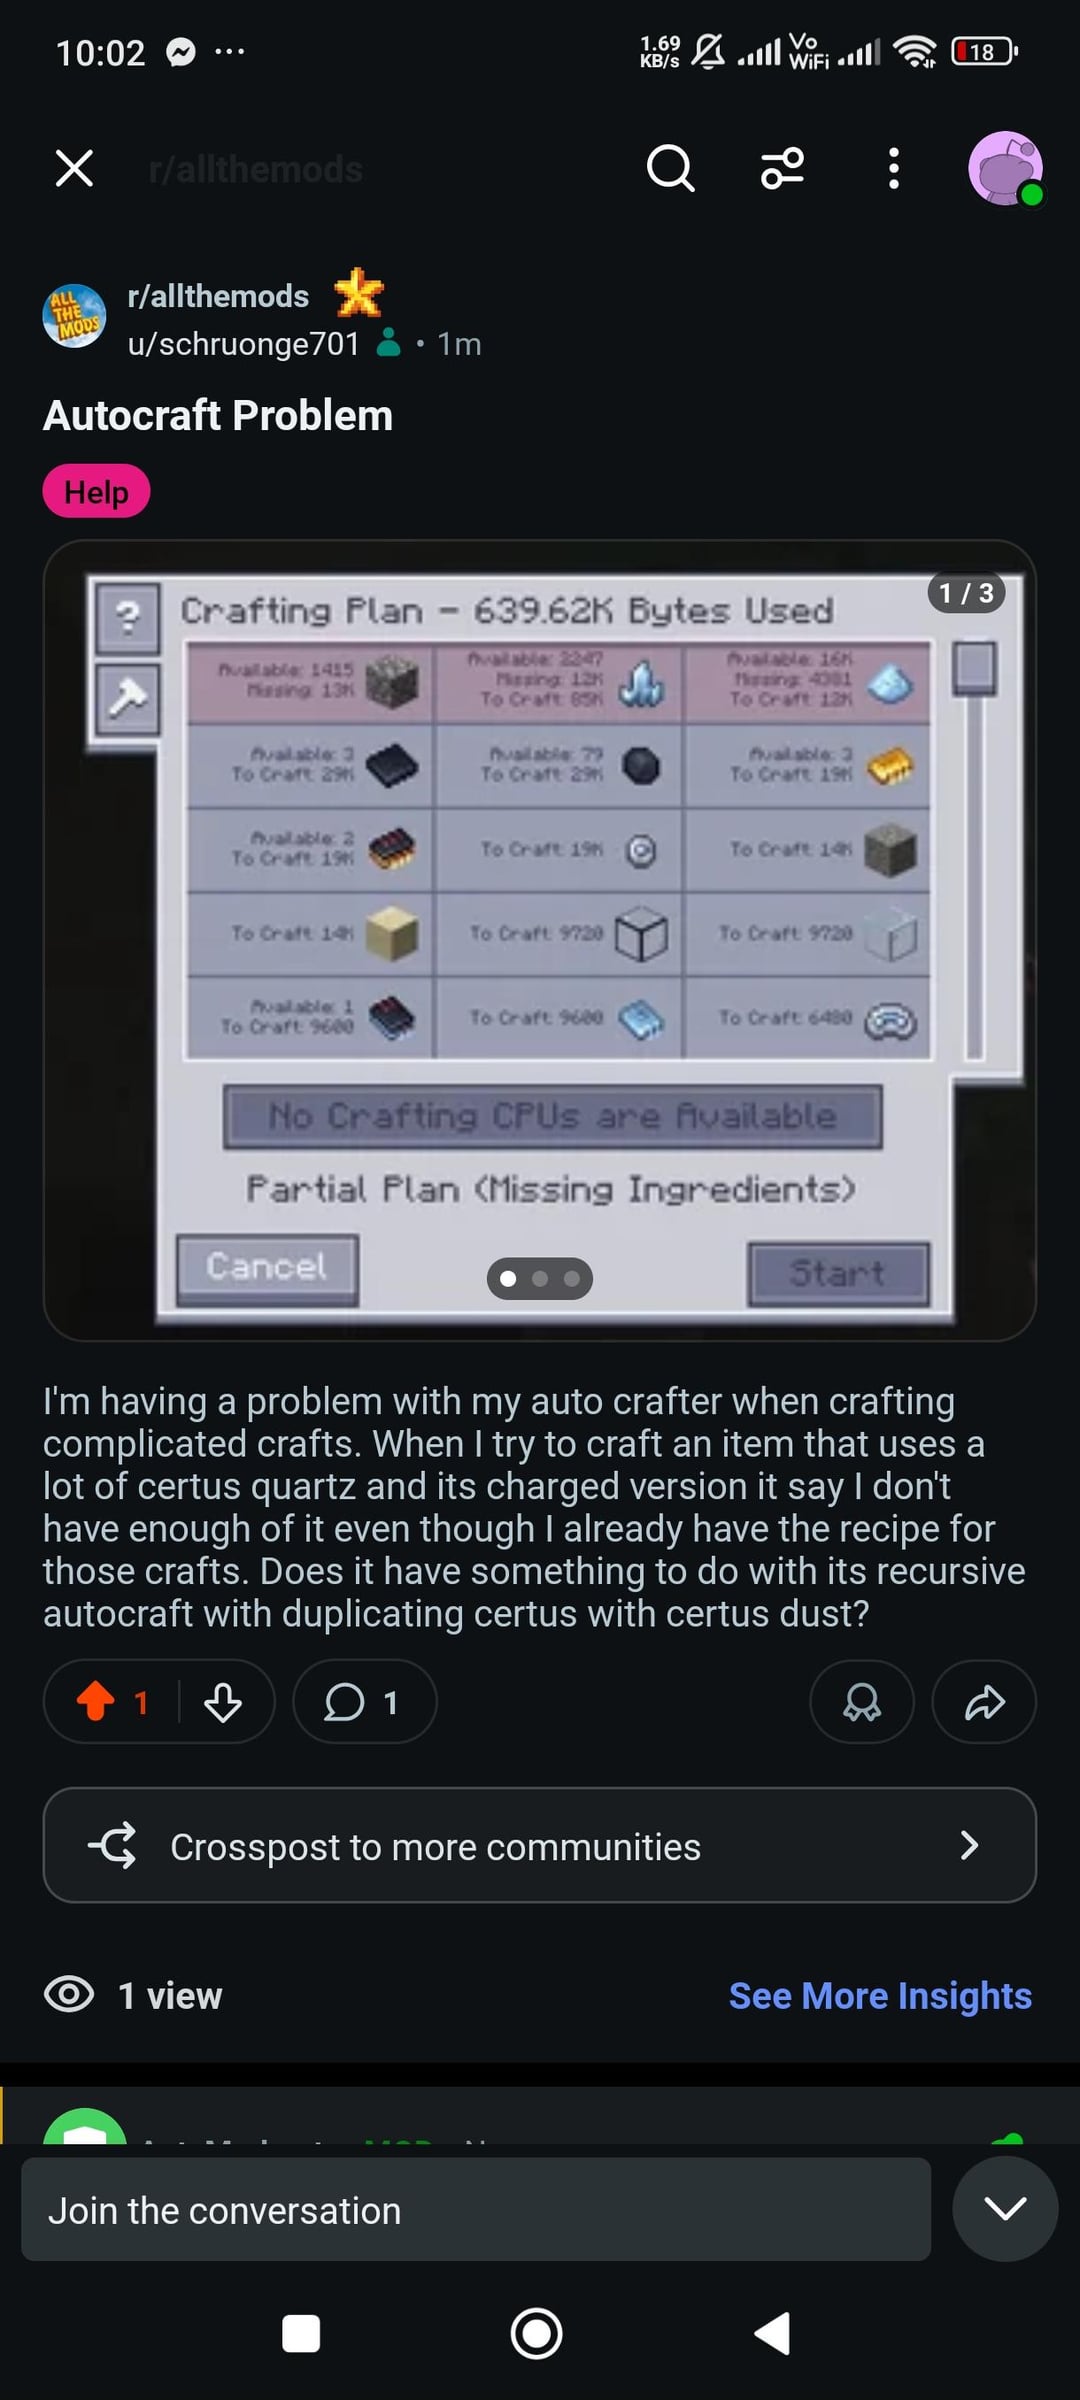Screen dimensions: 1080x2400
Task: Open the r/allthemods community link
Action: tap(218, 296)
